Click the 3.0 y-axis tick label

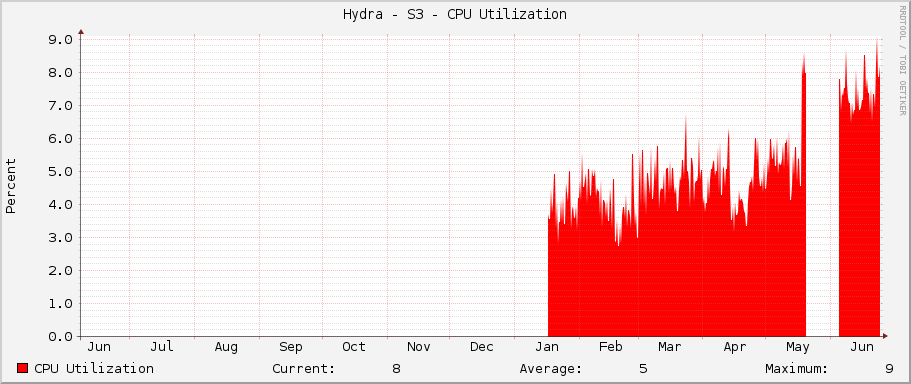coord(60,238)
